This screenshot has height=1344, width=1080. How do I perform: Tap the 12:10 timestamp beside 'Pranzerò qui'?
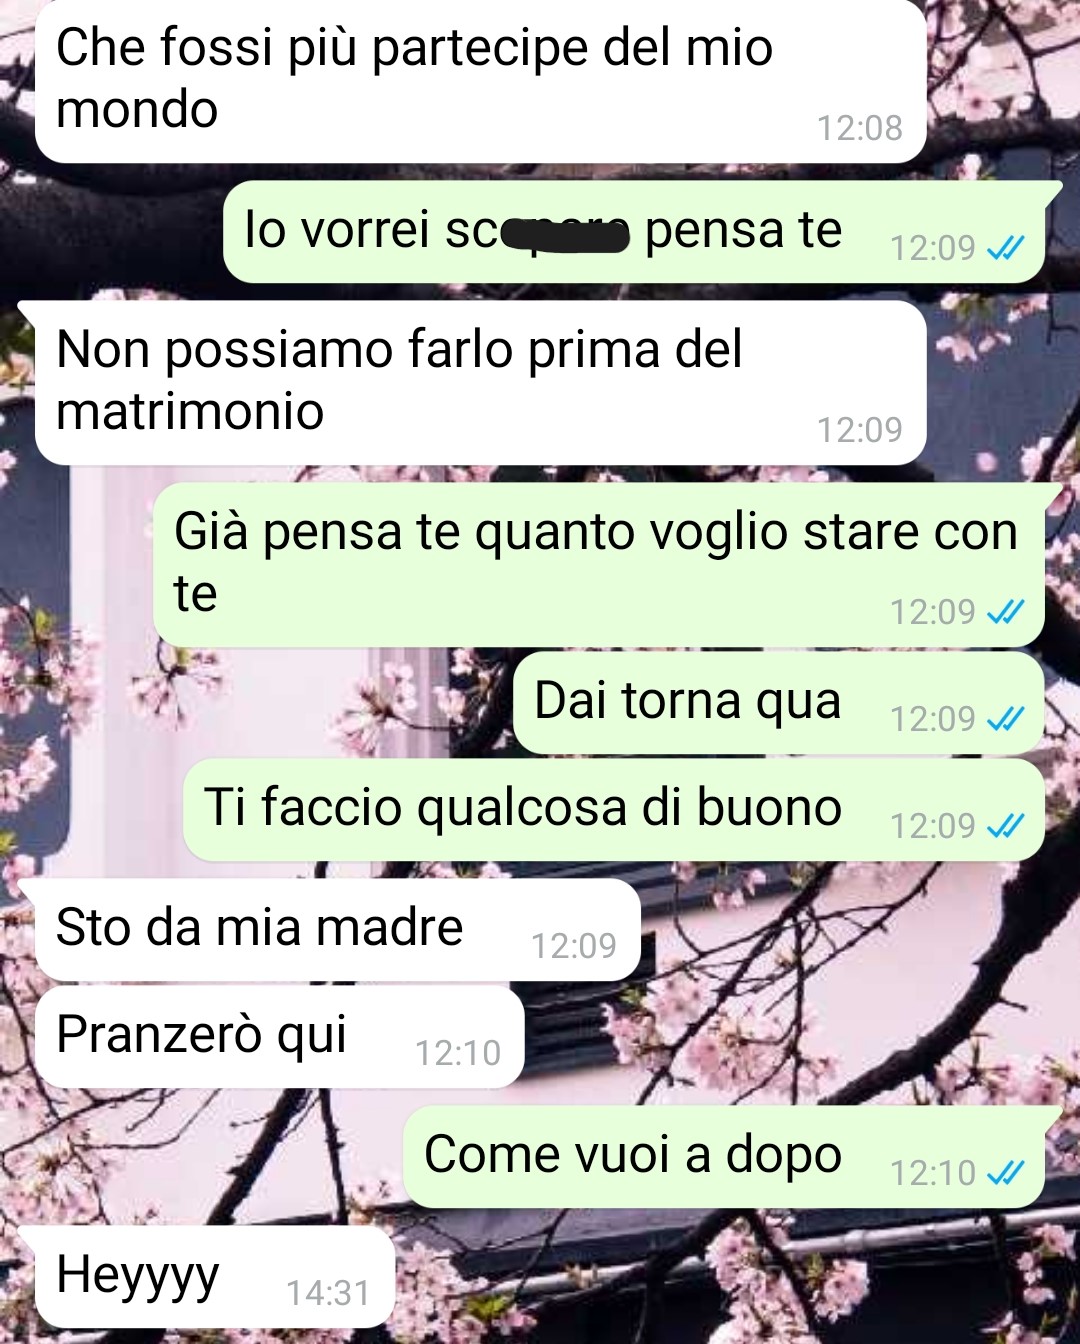pos(457,1053)
